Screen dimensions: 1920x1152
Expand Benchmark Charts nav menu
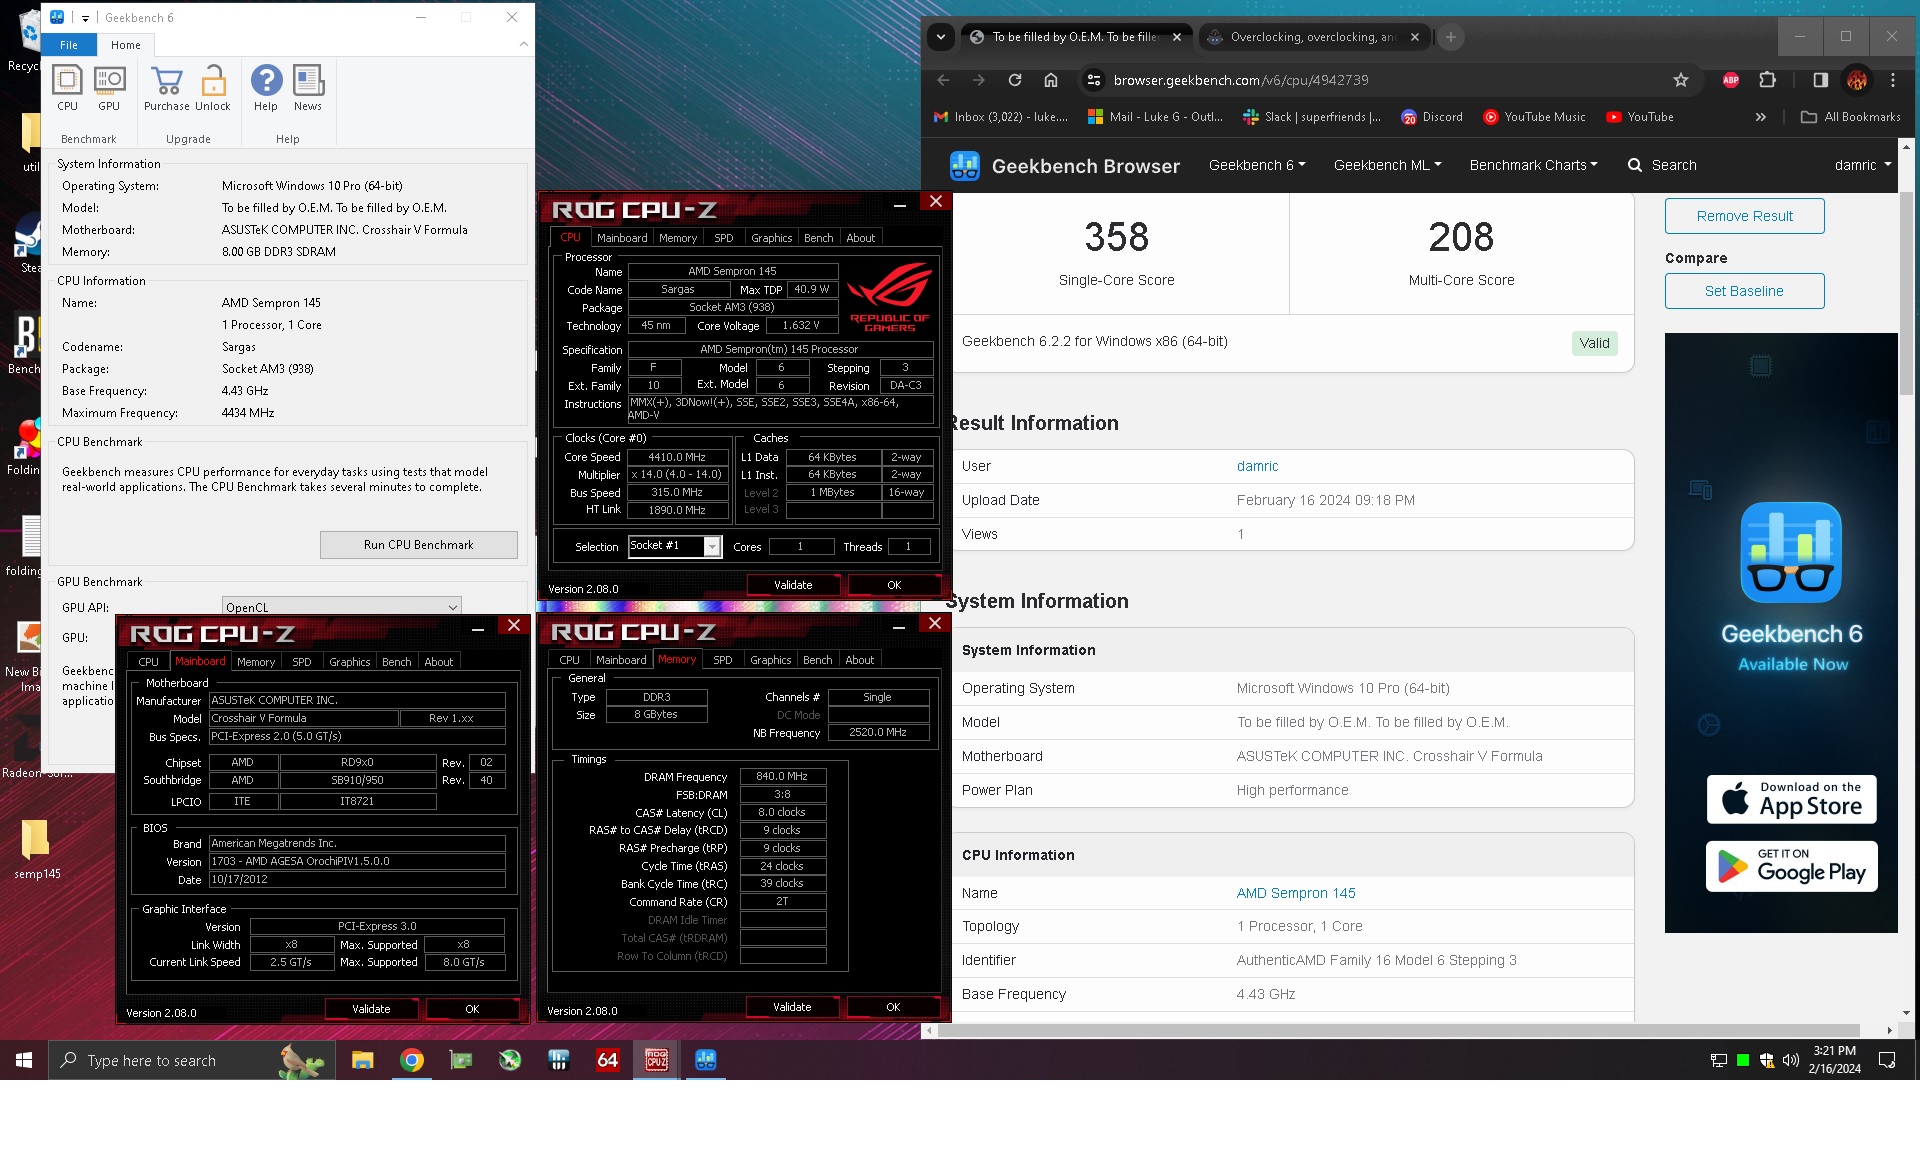click(1533, 165)
